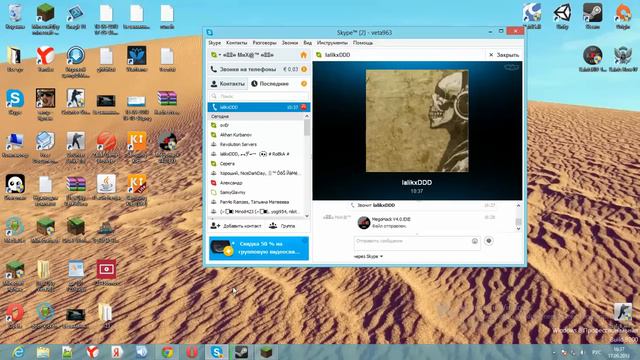
Task: Click the message input field
Action: [x=412, y=241]
